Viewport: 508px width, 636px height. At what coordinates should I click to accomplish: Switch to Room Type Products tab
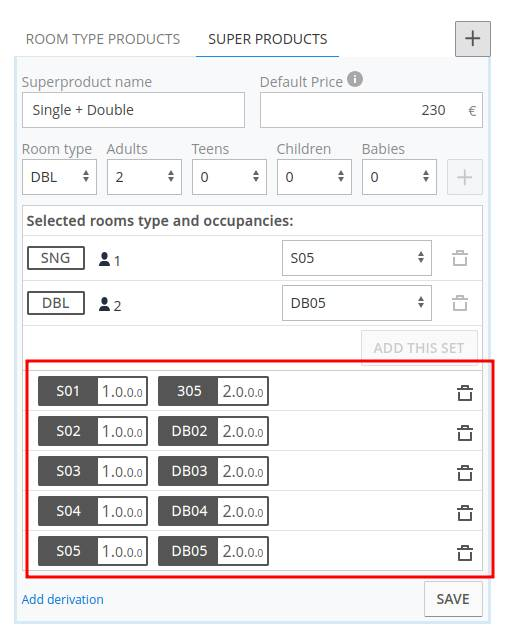(103, 39)
